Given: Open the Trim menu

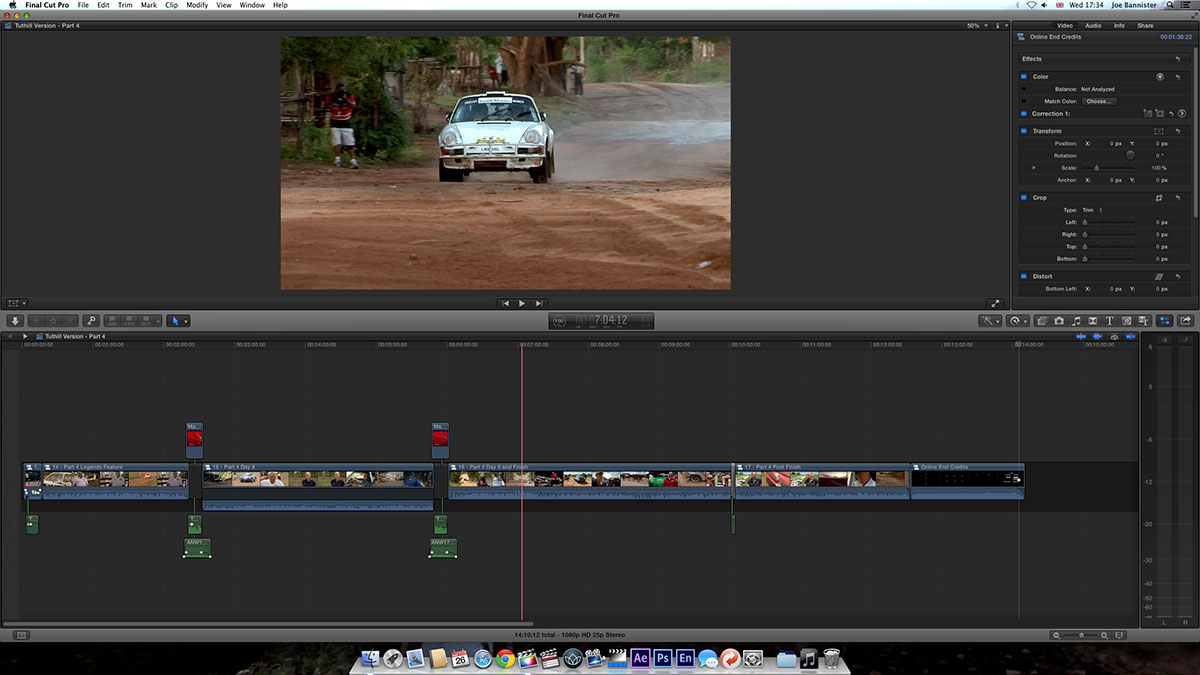Looking at the screenshot, I should pyautogui.click(x=125, y=5).
